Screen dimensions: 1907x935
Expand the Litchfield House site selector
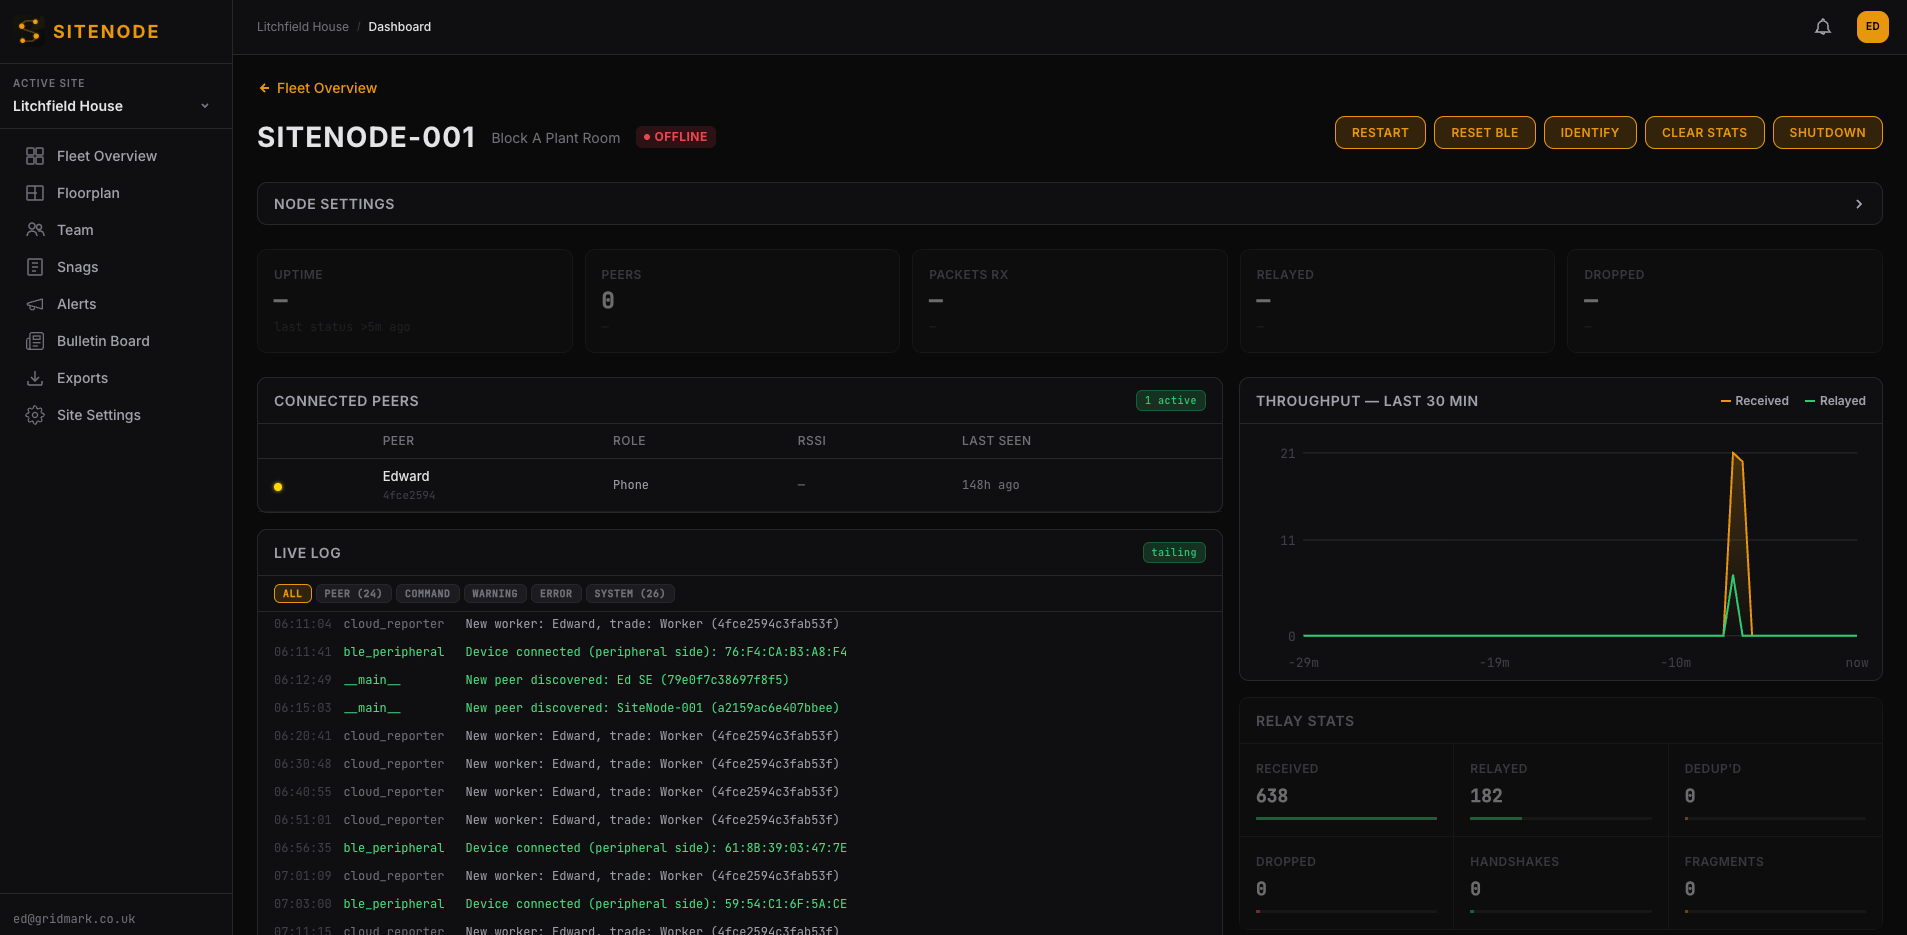pyautogui.click(x=110, y=106)
